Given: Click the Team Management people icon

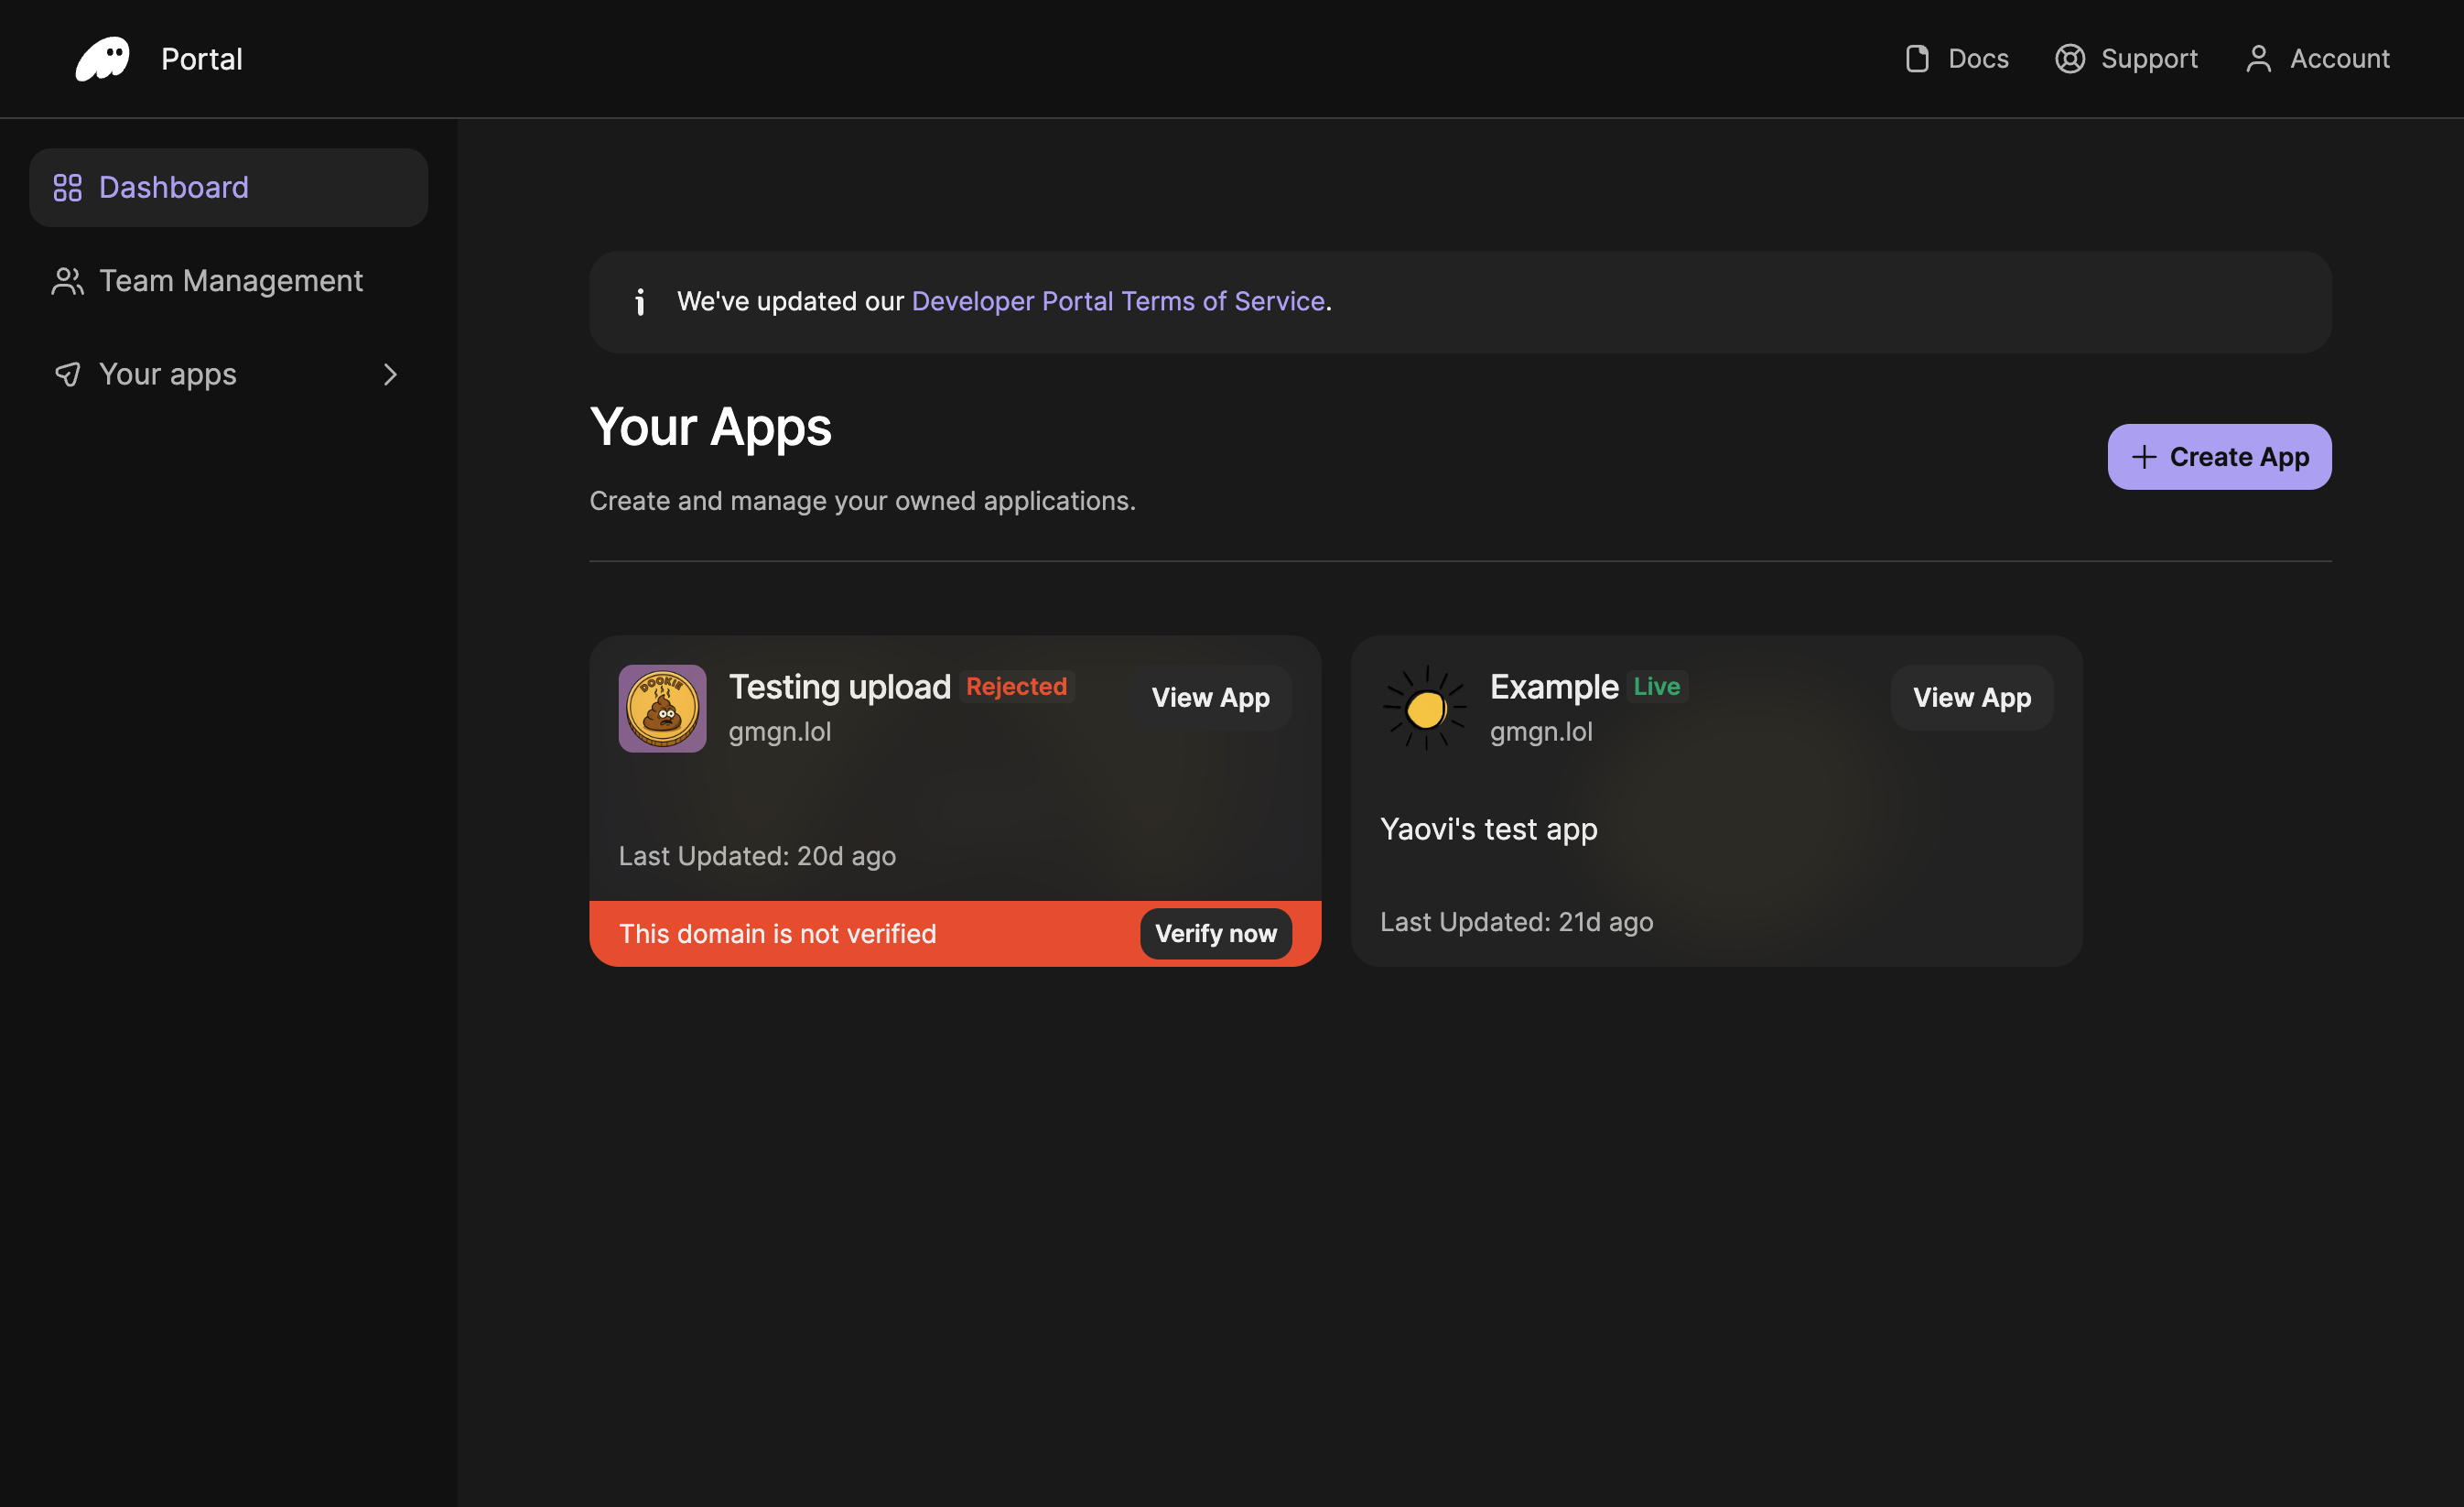Looking at the screenshot, I should (67, 281).
